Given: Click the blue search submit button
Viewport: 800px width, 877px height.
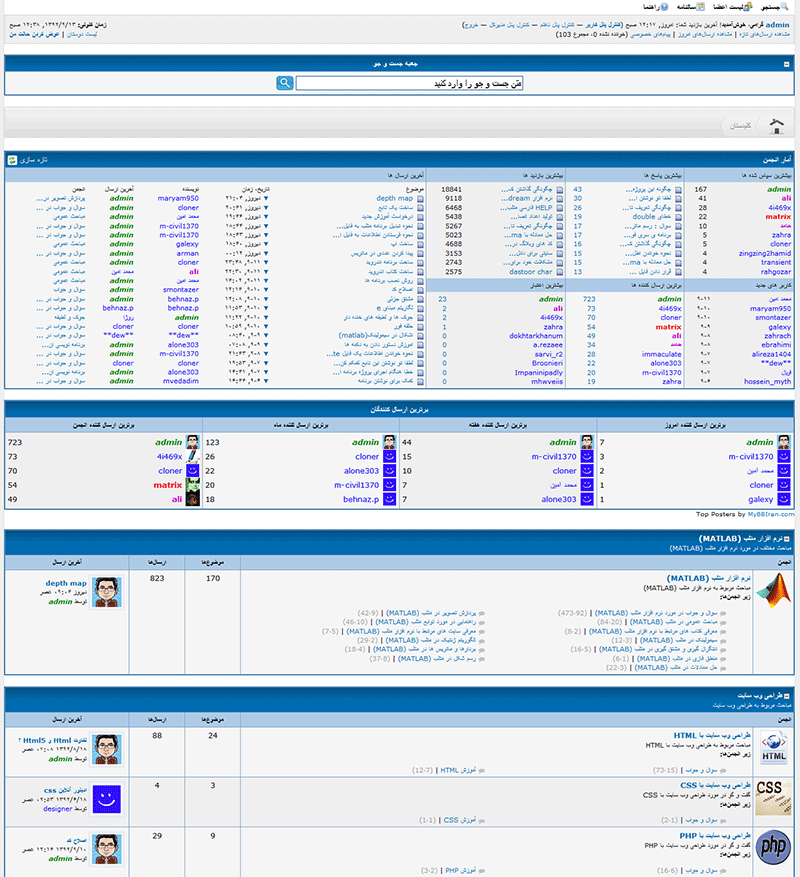Looking at the screenshot, I should (285, 83).
